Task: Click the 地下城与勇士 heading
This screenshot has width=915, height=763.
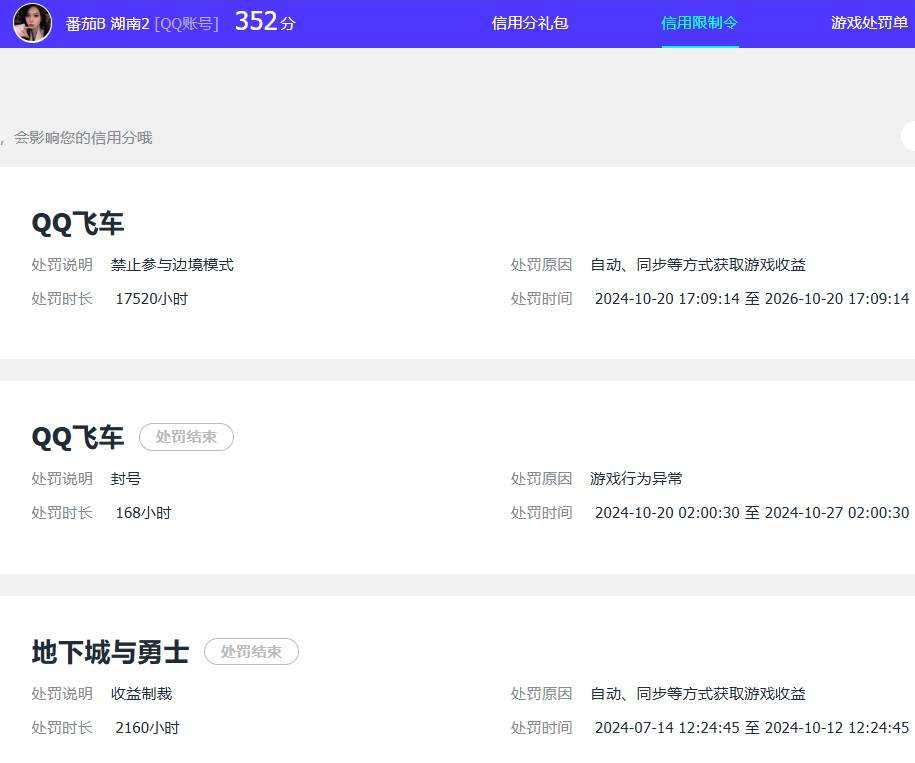Action: click(110, 652)
